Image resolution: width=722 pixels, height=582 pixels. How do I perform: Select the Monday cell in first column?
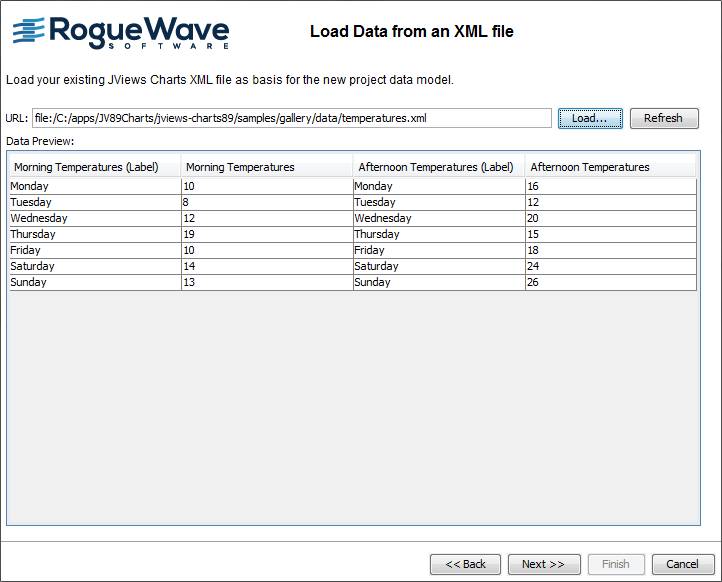[x=94, y=186]
